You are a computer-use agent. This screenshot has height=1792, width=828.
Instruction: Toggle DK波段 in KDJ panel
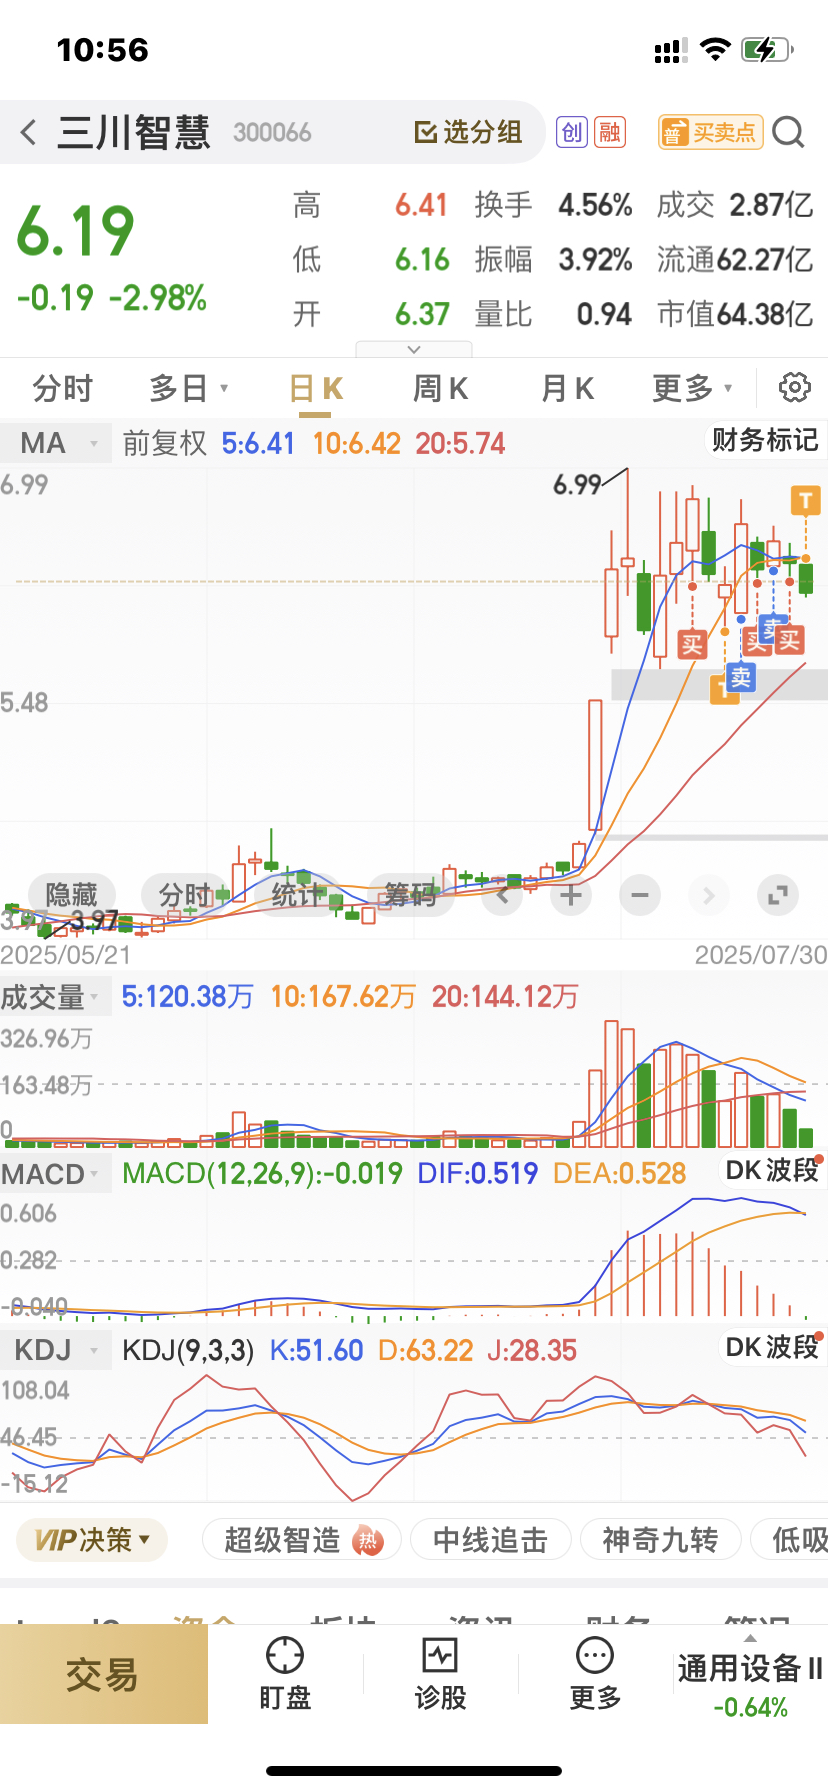click(771, 1347)
